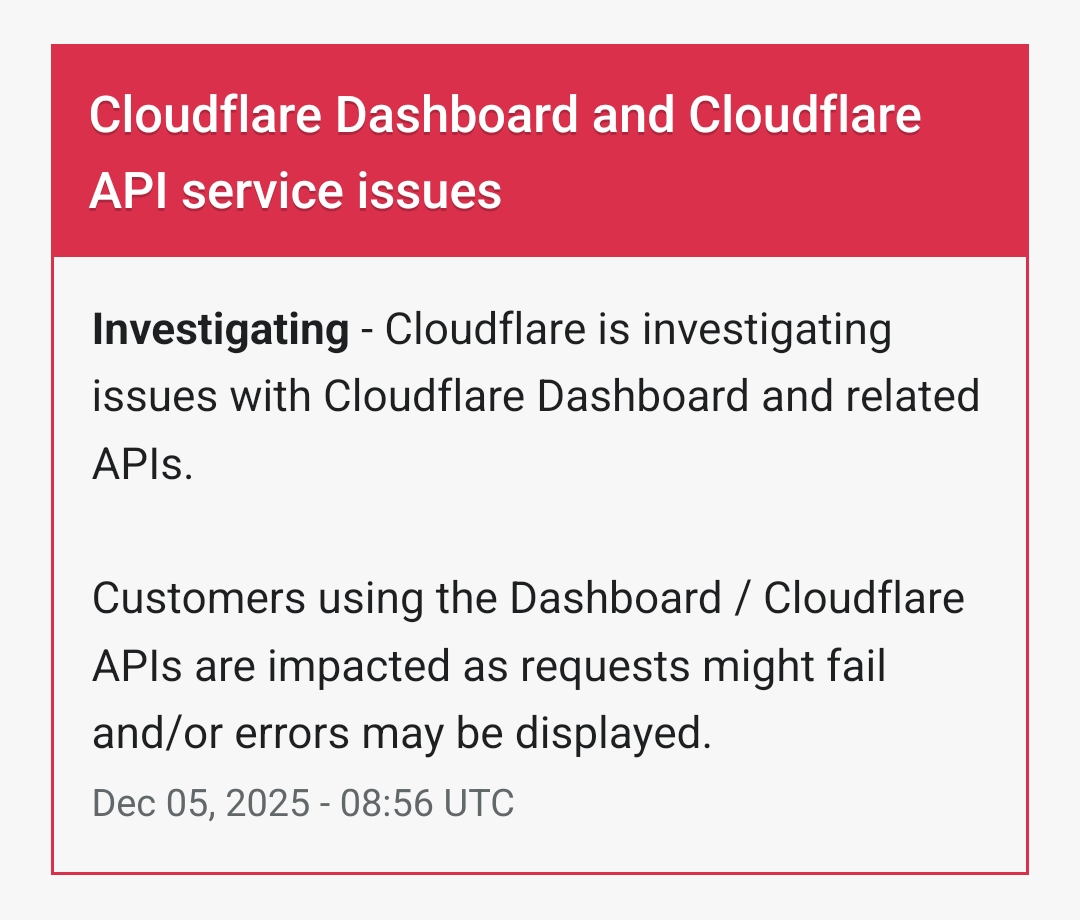Click the Dec 05, 2025 date

pos(201,803)
